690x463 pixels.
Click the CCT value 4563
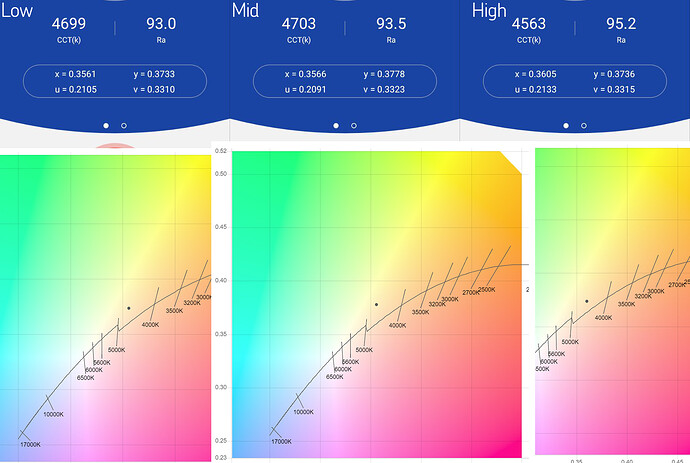pyautogui.click(x=529, y=24)
